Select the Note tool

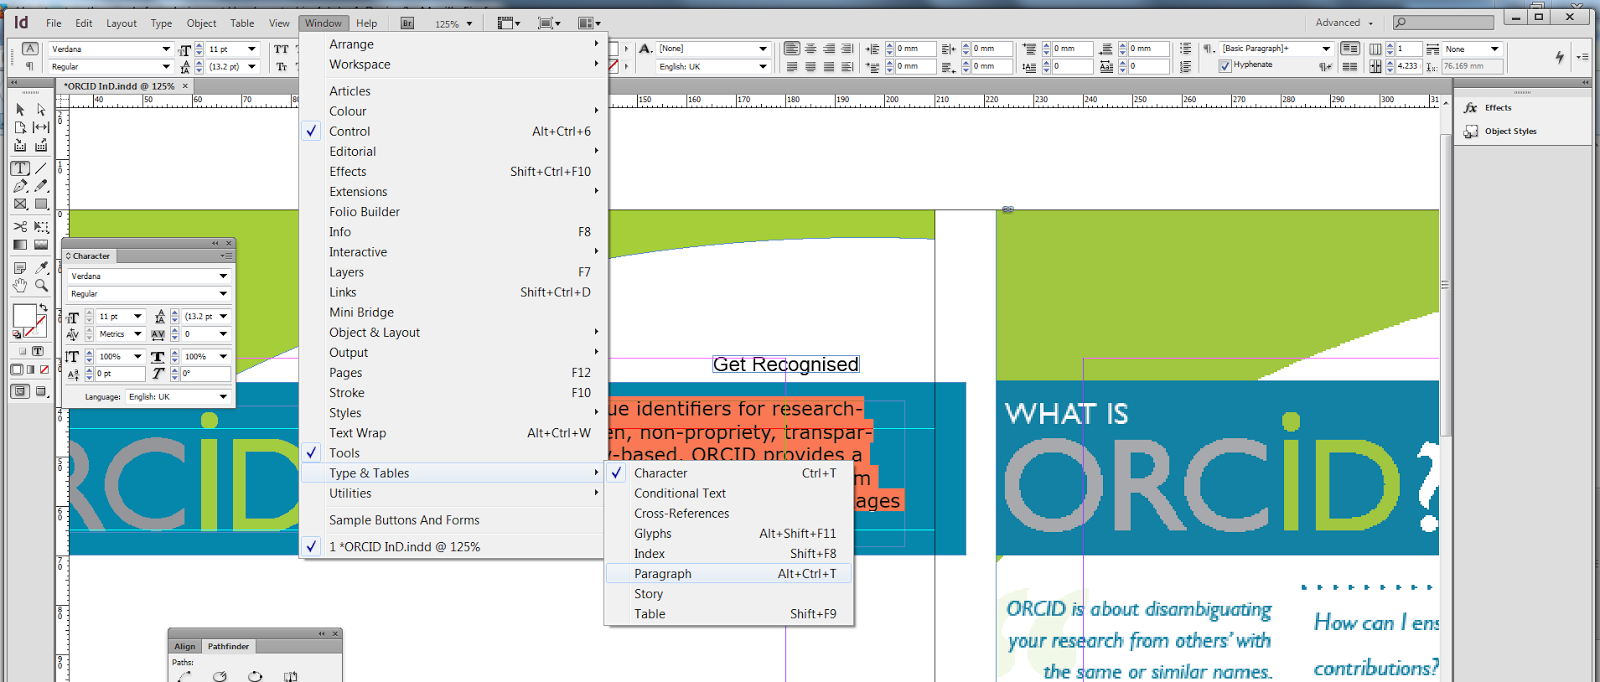(x=20, y=268)
